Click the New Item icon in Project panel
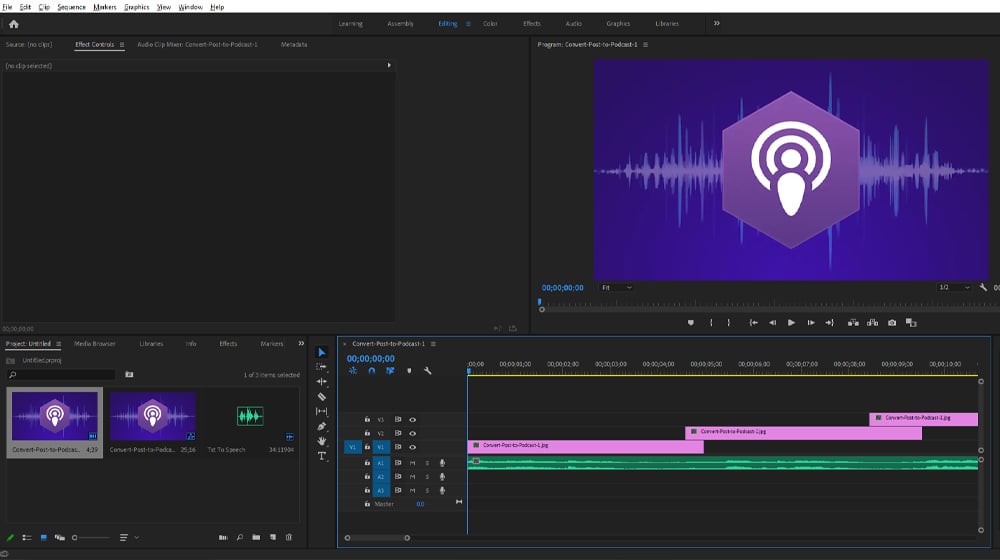Screen dimensions: 1000x560 click(x=272, y=538)
